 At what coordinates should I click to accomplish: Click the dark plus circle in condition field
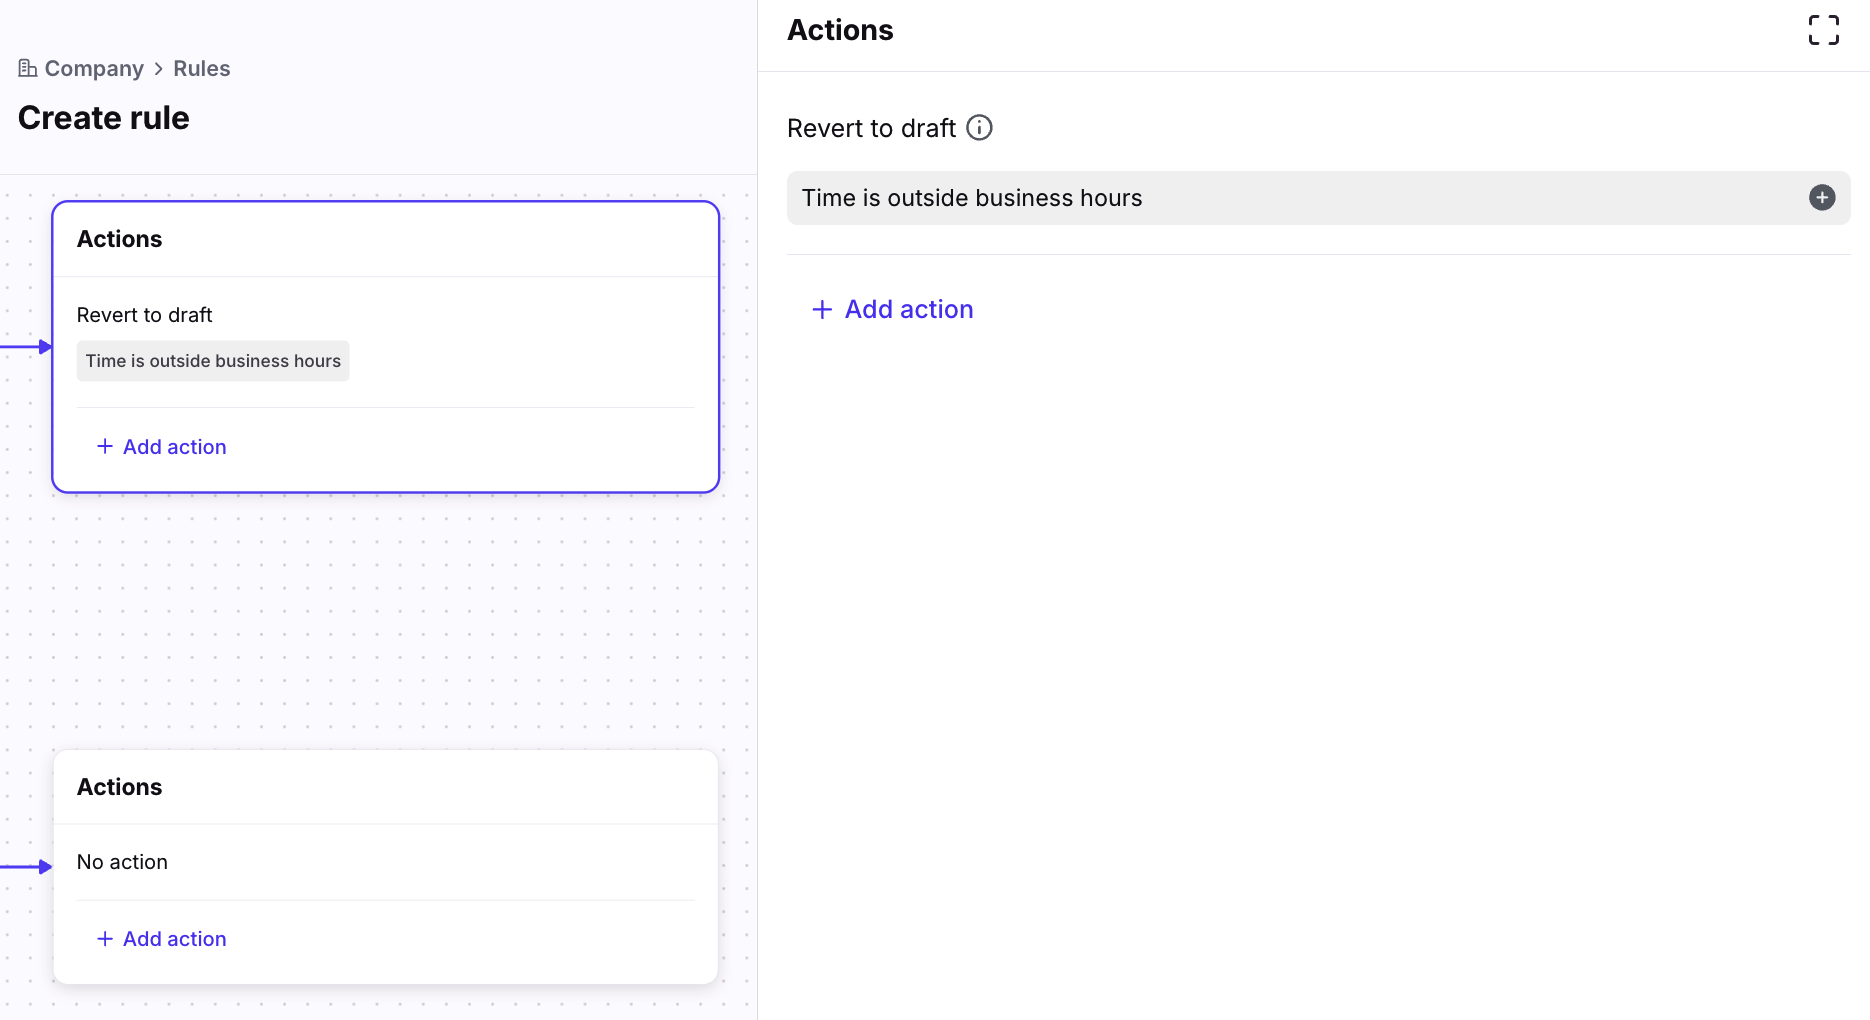(1821, 198)
